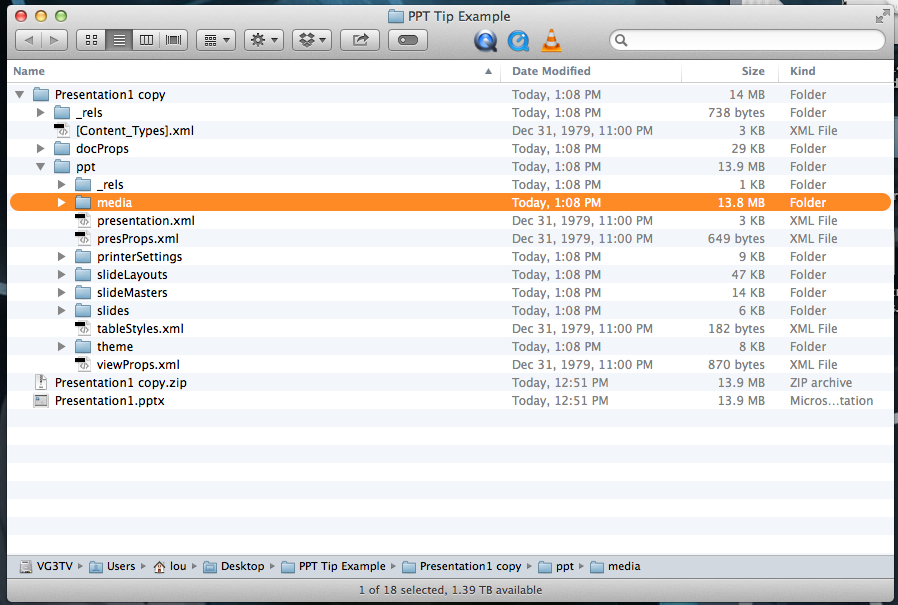Sort by the Size column header

click(730, 71)
